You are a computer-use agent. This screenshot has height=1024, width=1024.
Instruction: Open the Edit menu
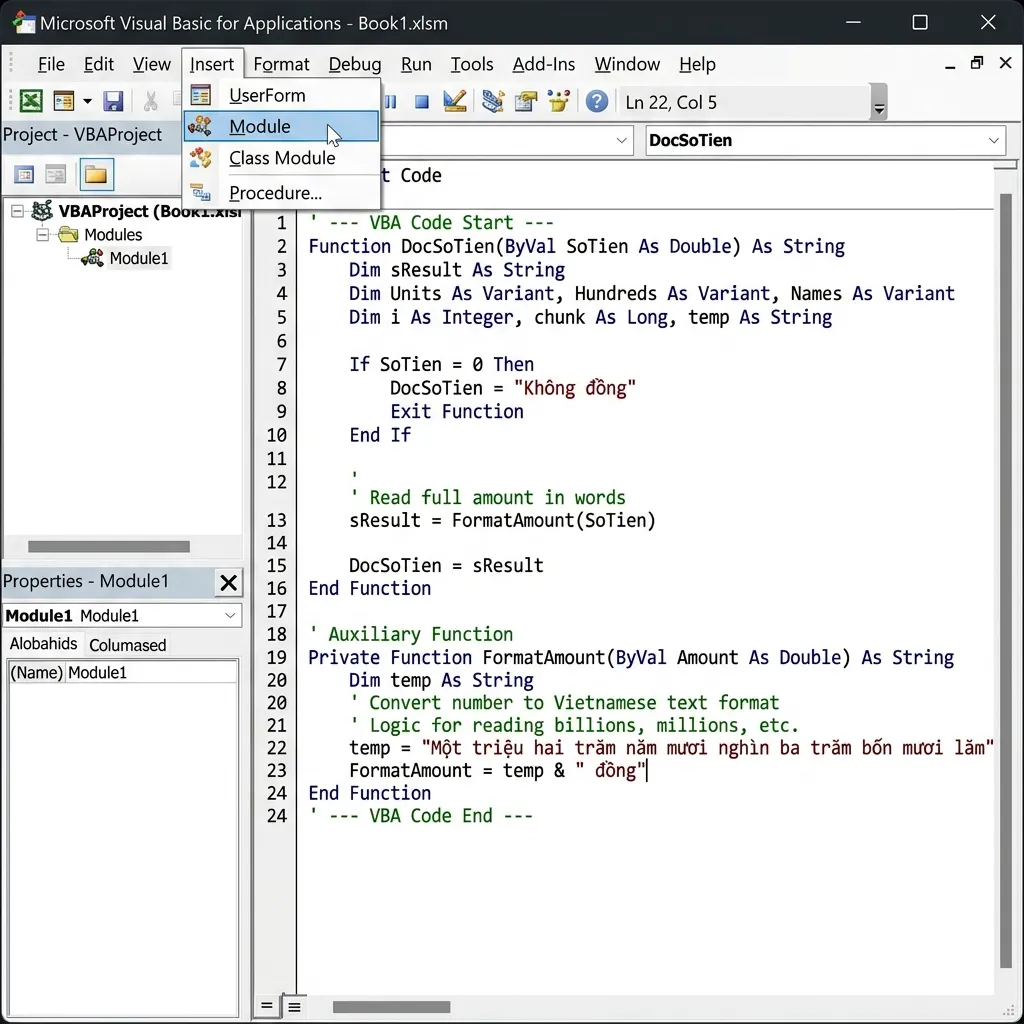[99, 64]
